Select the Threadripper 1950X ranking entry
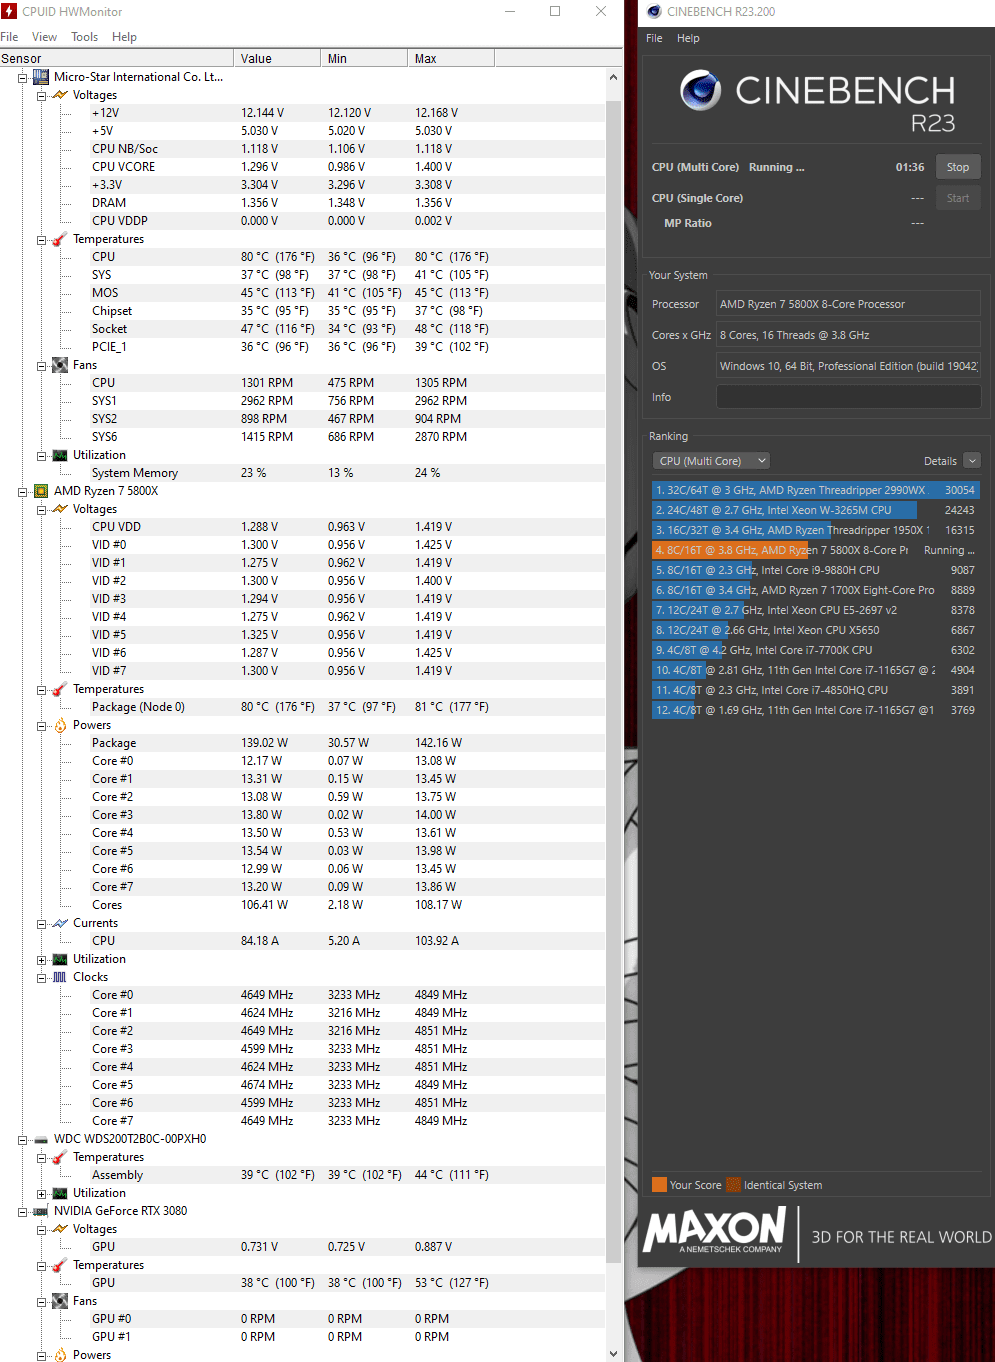Viewport: 995px width, 1362px height. (816, 530)
